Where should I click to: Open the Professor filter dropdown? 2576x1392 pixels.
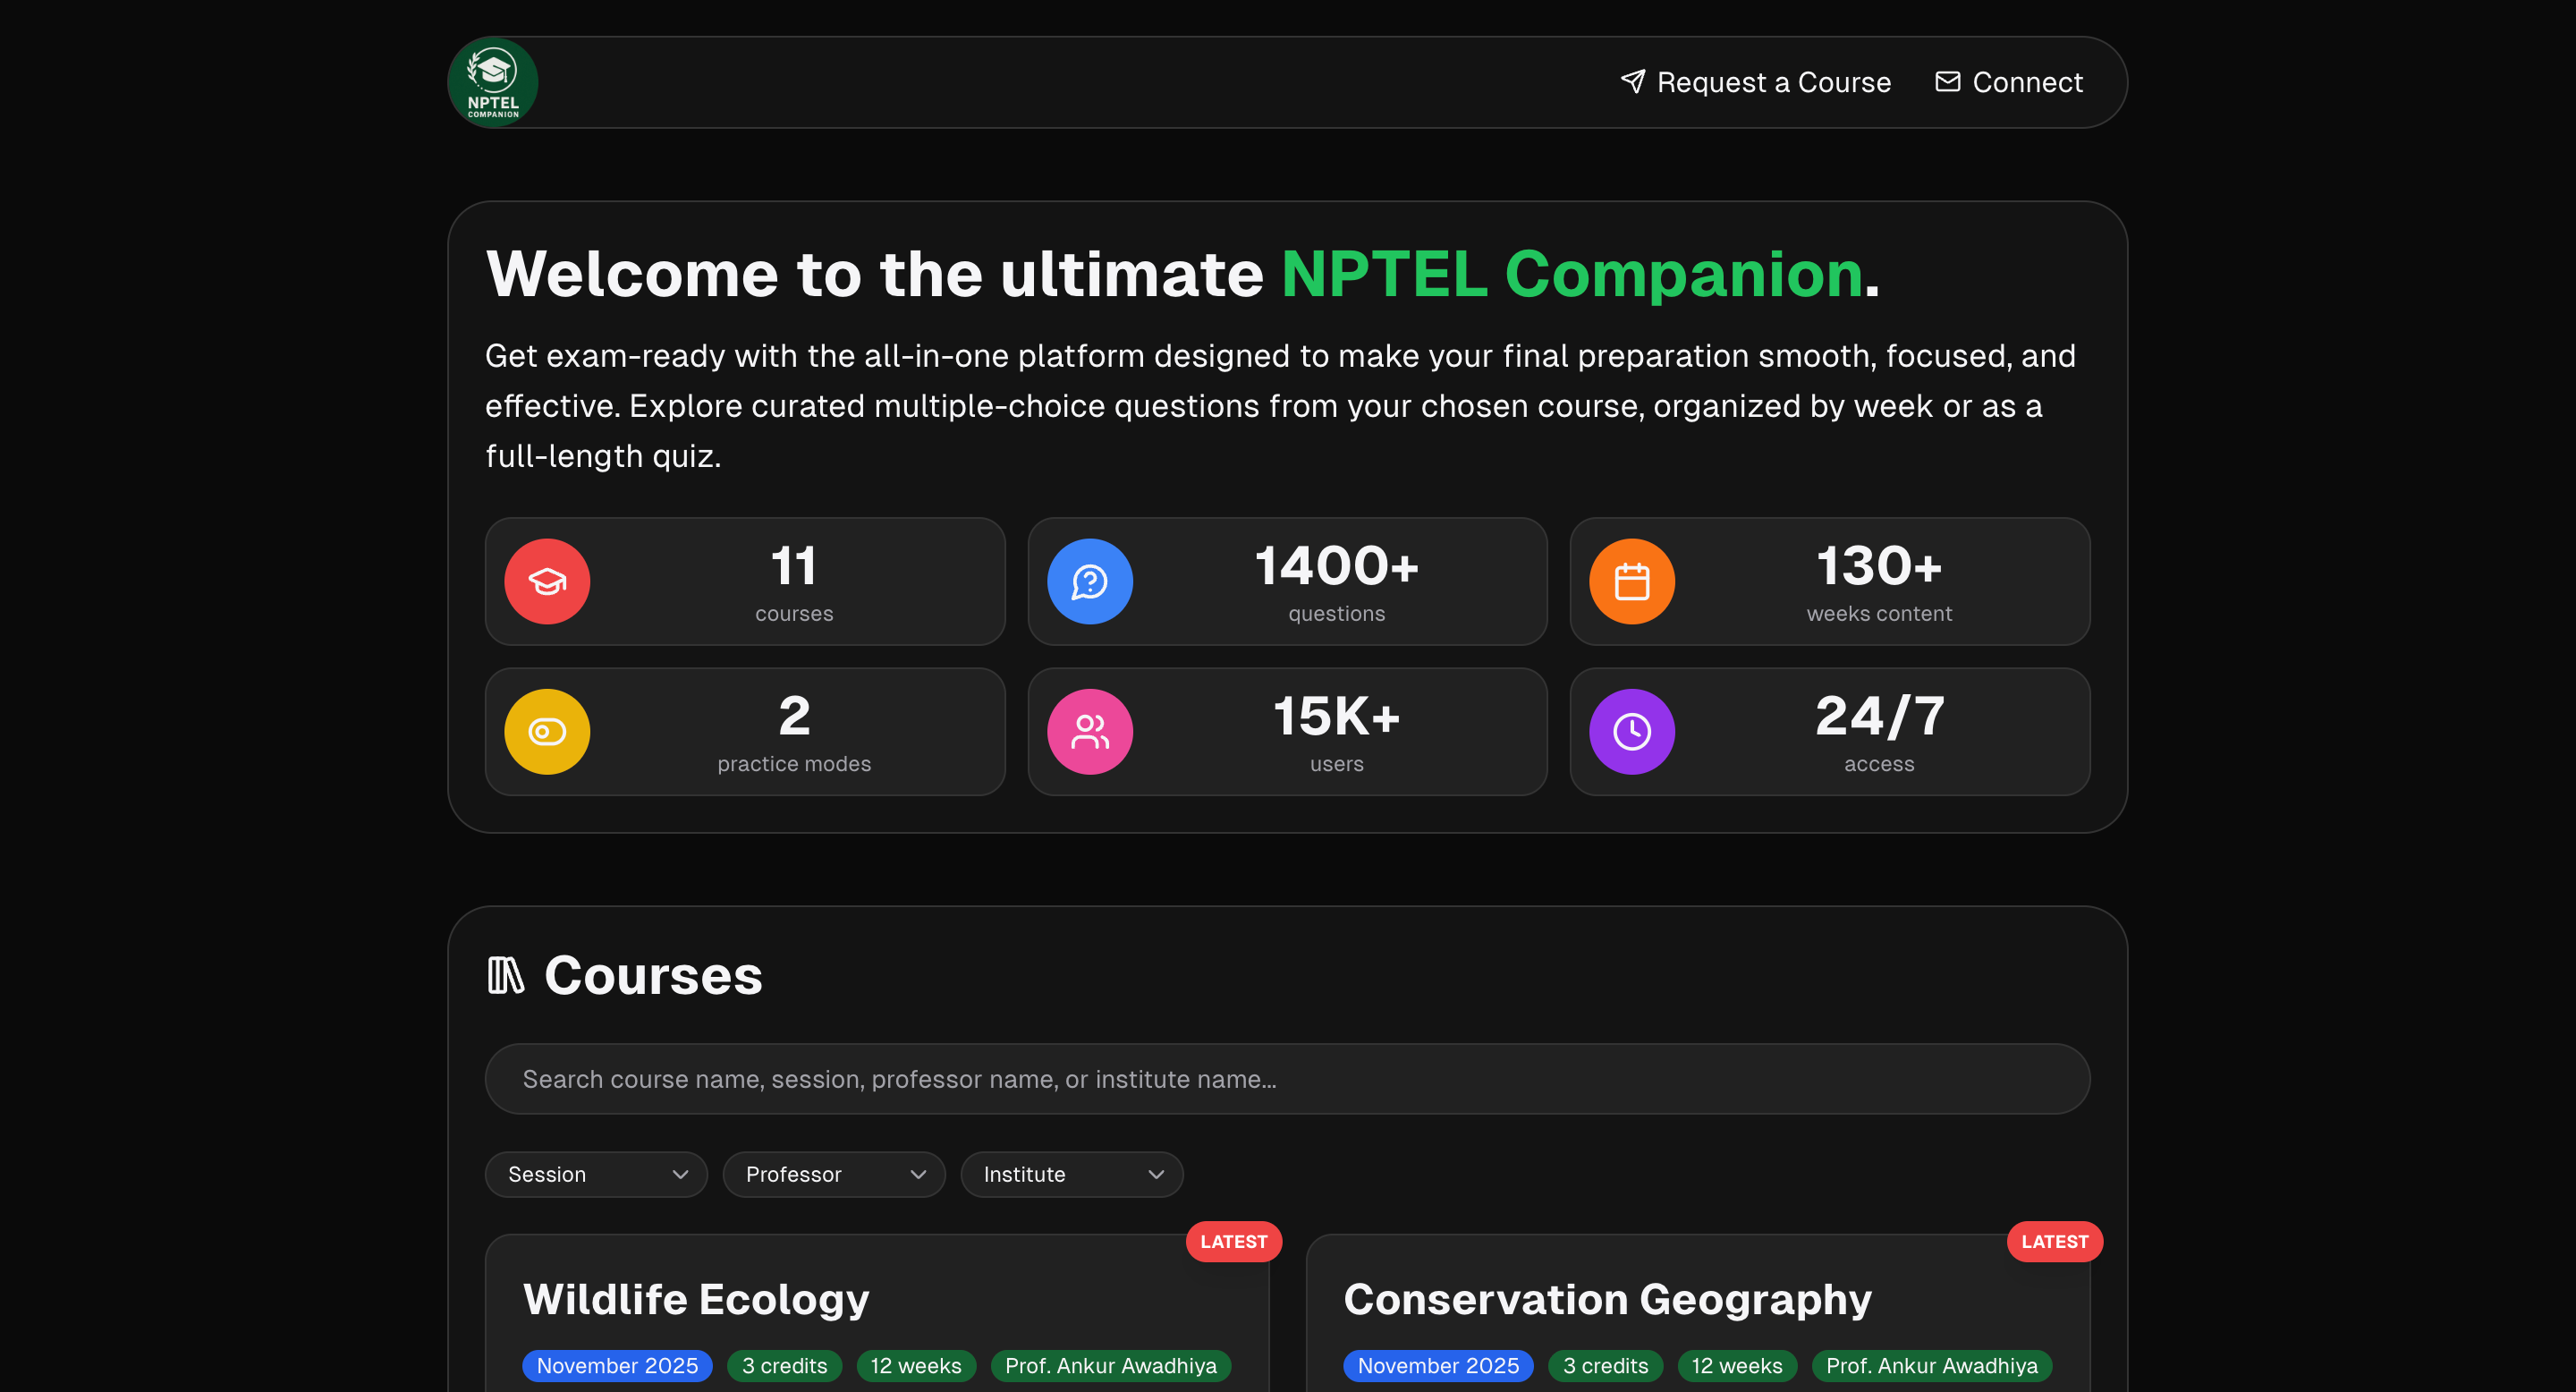pyautogui.click(x=834, y=1174)
